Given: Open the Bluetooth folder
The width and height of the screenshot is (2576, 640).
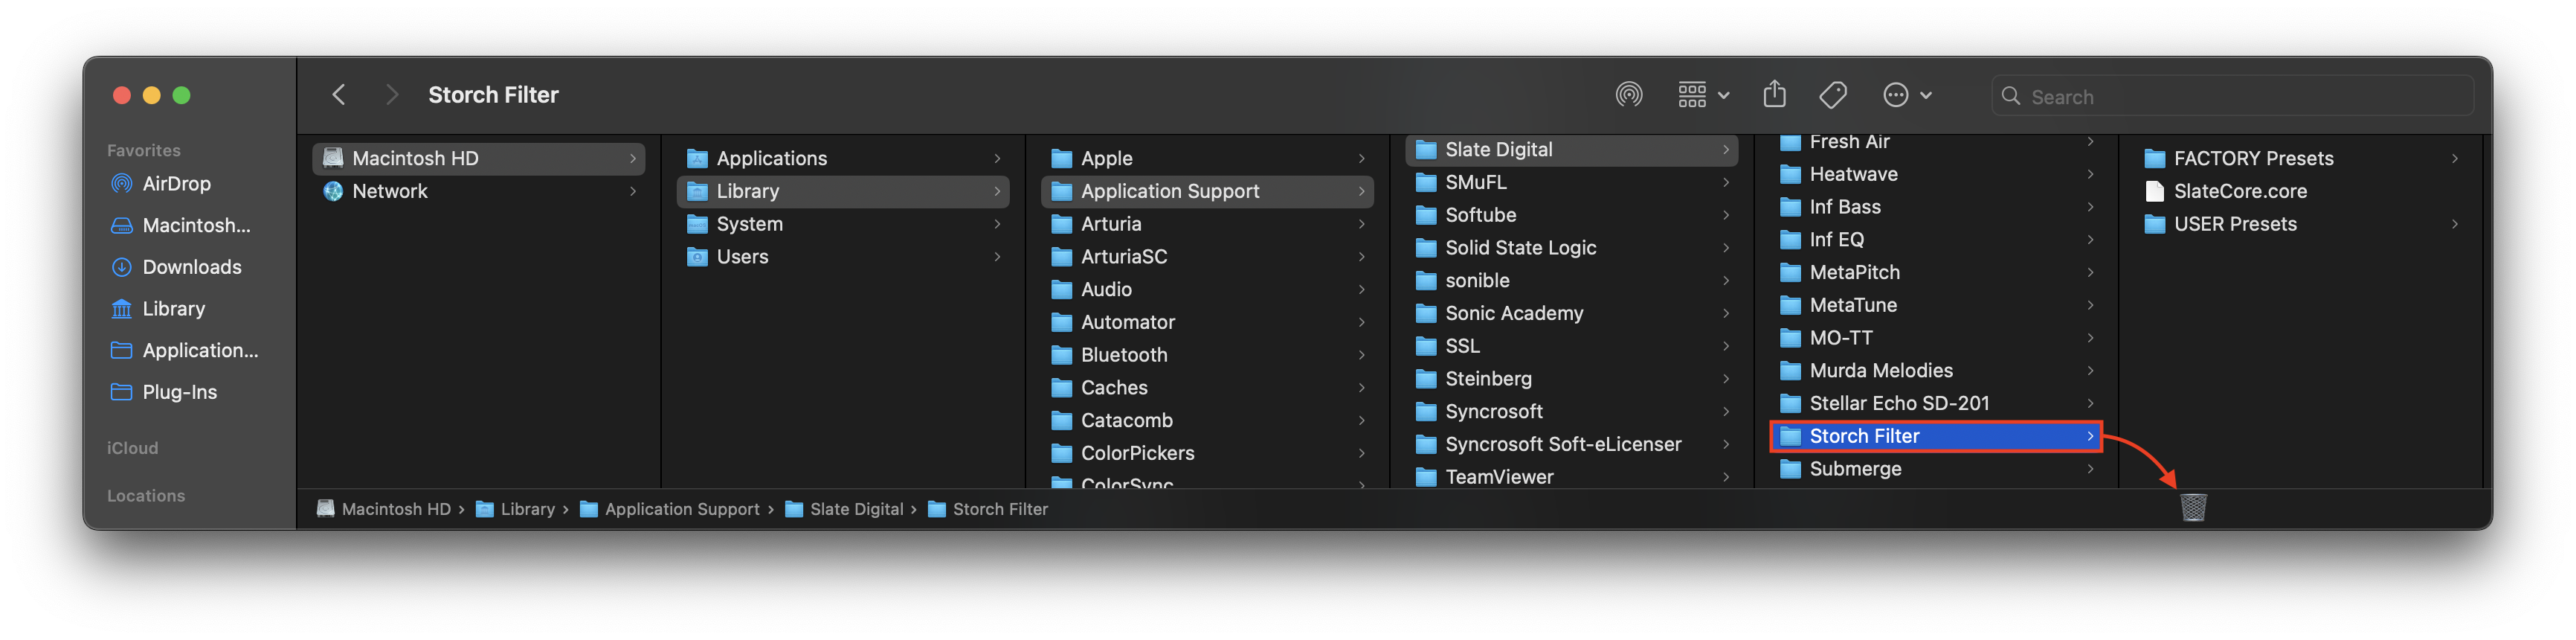Looking at the screenshot, I should click(x=1208, y=355).
